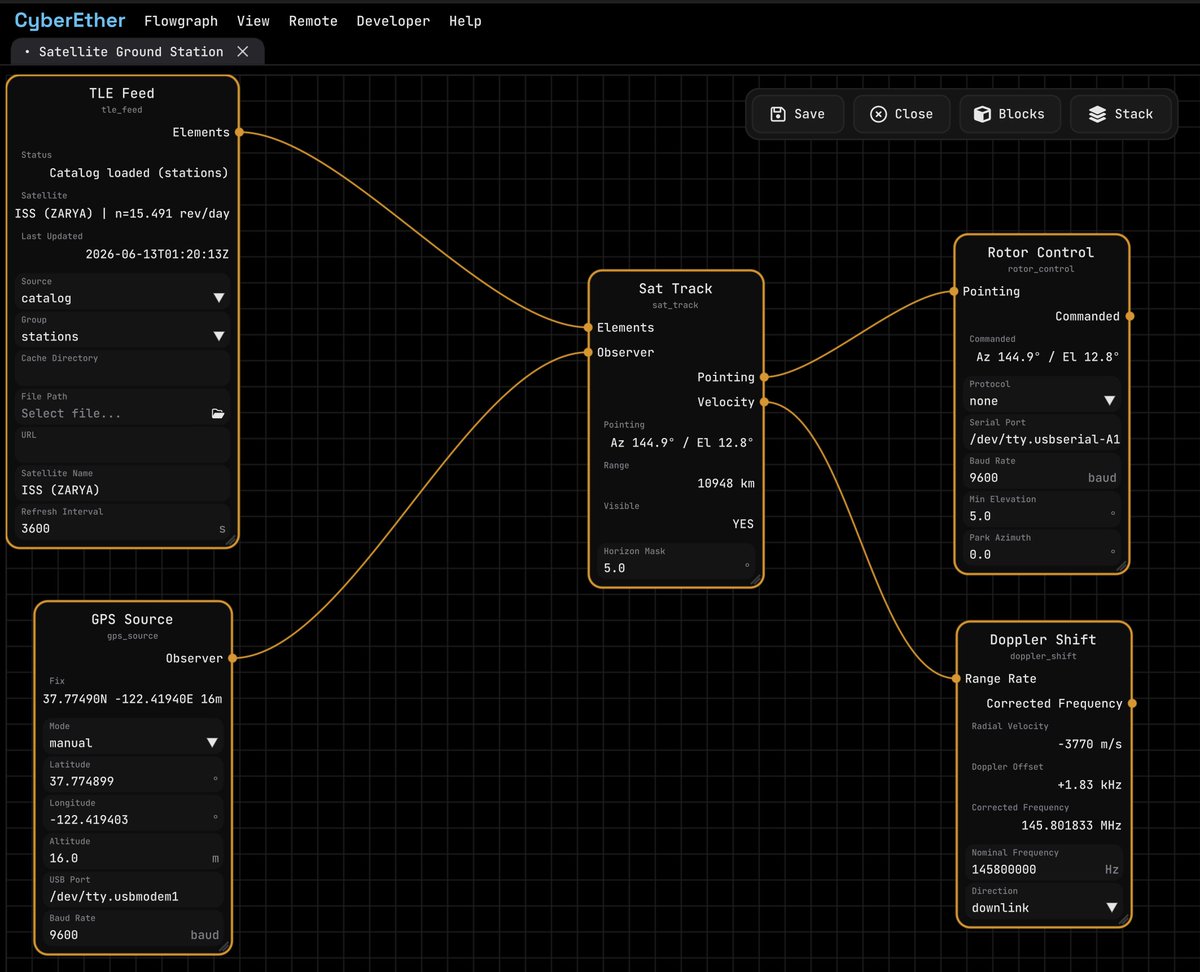The image size is (1200, 972).
Task: Click the Save floppy disk icon
Action: pyautogui.click(x=778, y=114)
